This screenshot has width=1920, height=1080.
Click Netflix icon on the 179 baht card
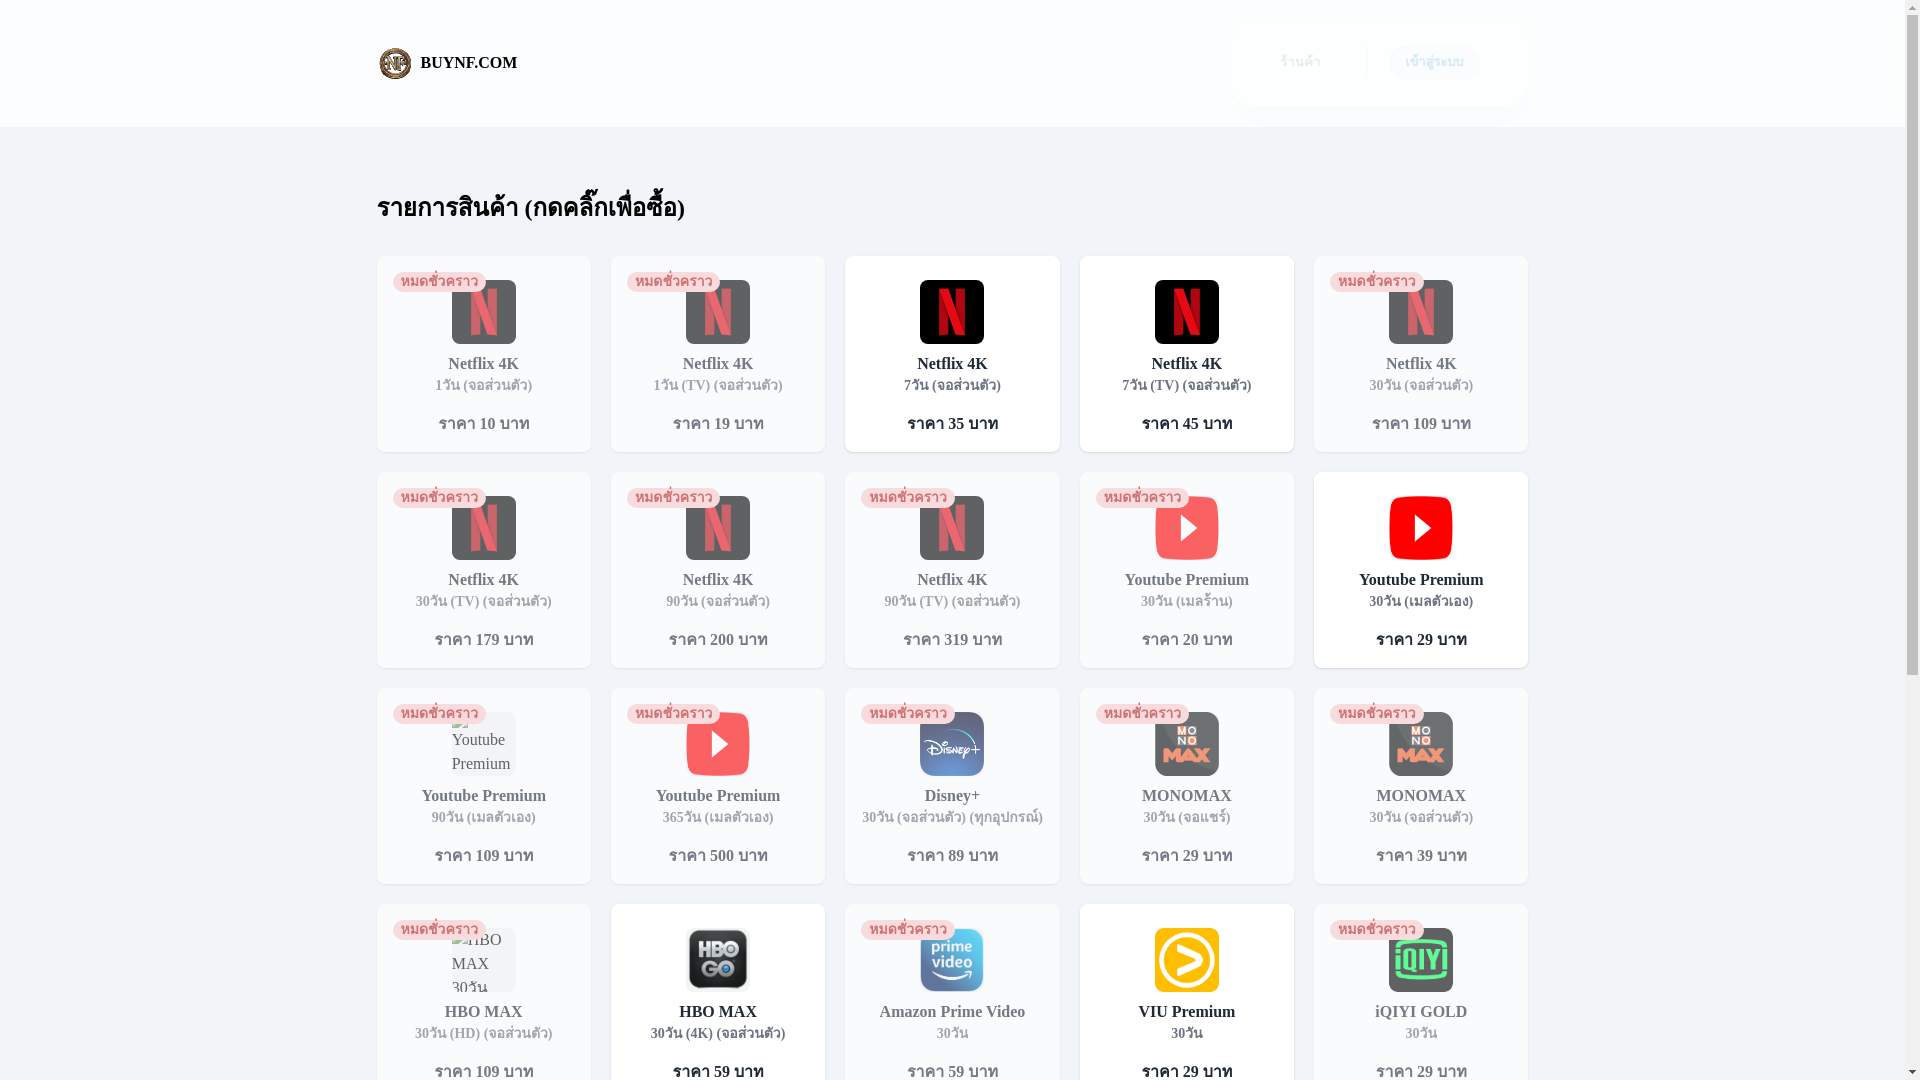coord(484,528)
